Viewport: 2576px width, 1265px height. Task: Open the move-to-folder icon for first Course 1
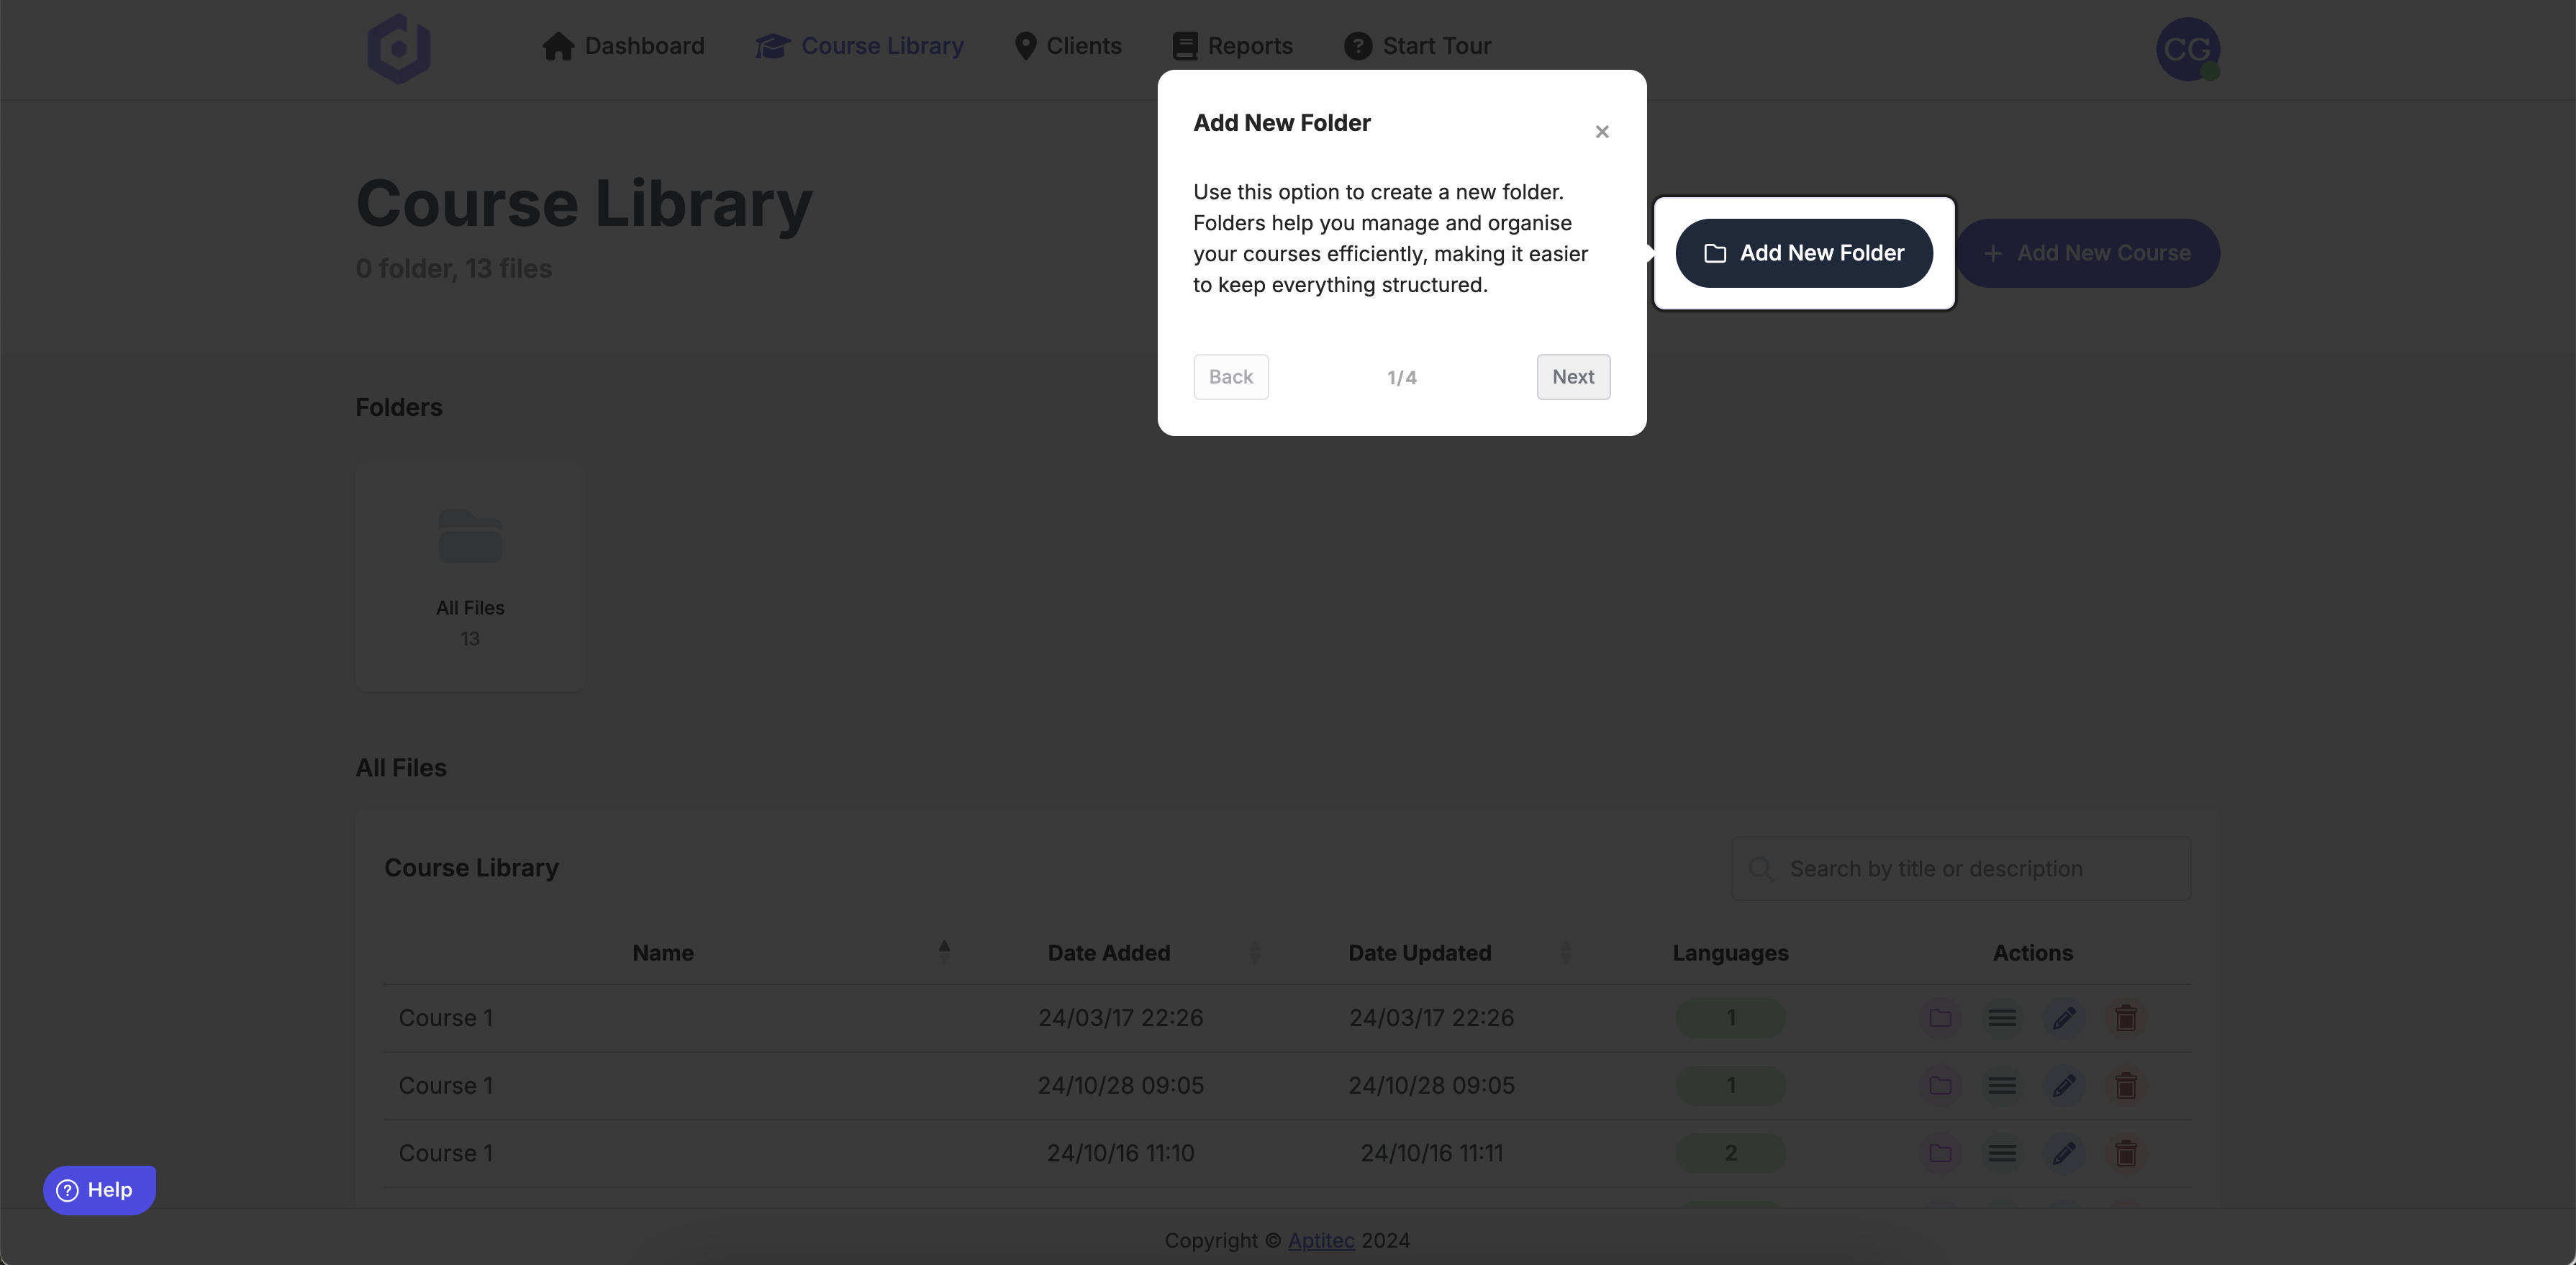point(1940,1018)
